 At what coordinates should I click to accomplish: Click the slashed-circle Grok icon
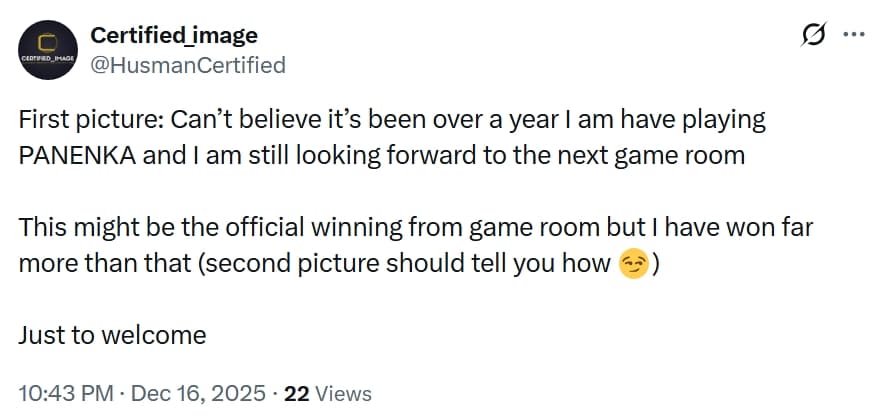pyautogui.click(x=814, y=37)
